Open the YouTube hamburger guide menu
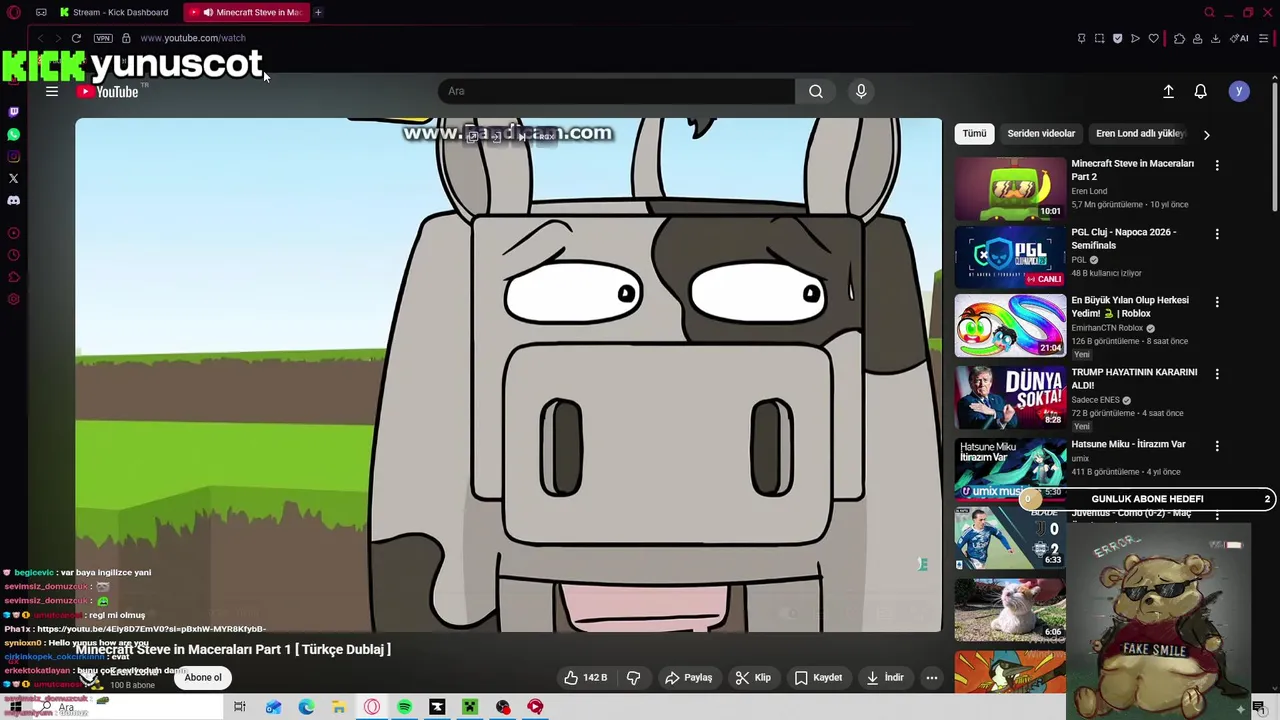Viewport: 1280px width, 720px height. (x=52, y=91)
